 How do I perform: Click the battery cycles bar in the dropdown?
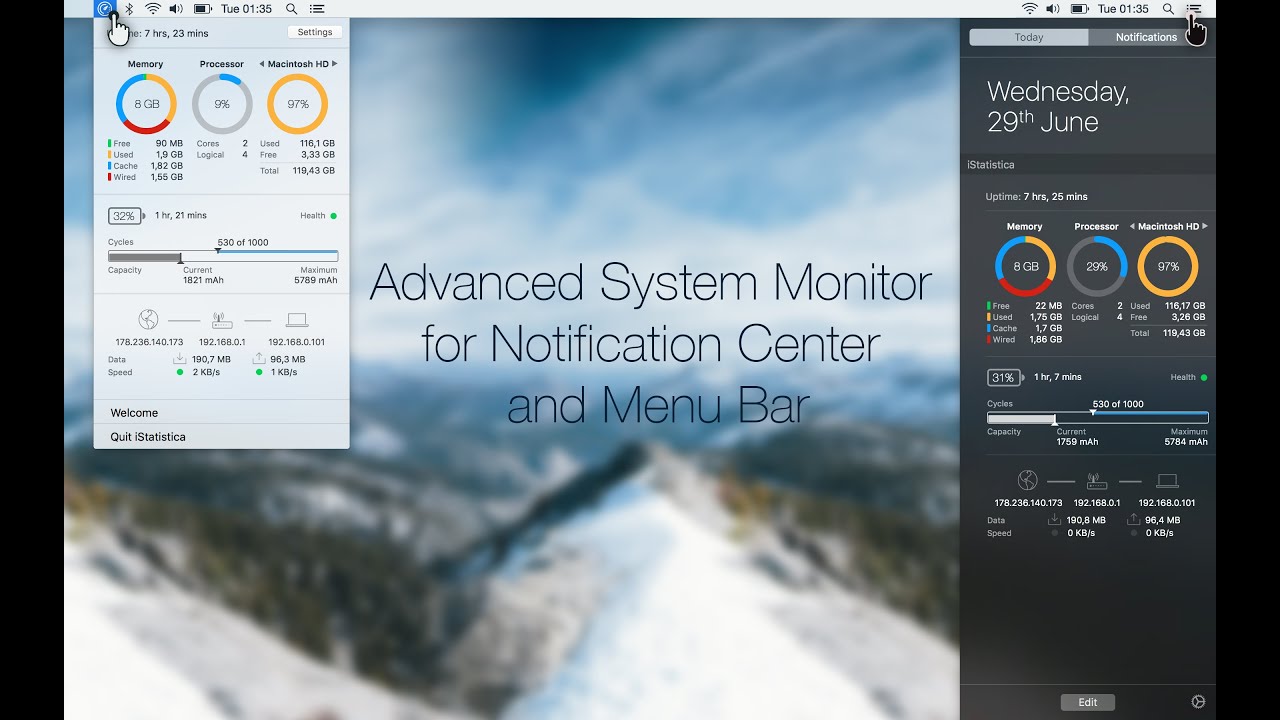pyautogui.click(x=223, y=257)
